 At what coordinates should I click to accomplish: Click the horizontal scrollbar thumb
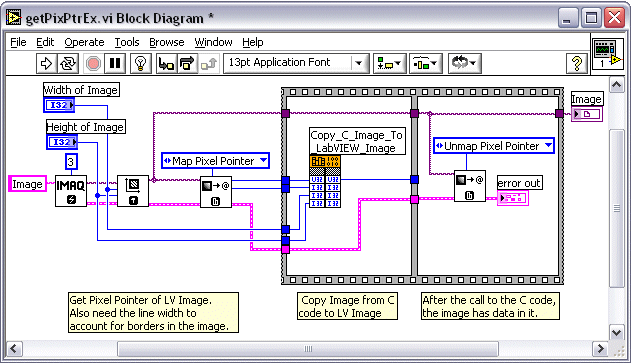(x=308, y=349)
